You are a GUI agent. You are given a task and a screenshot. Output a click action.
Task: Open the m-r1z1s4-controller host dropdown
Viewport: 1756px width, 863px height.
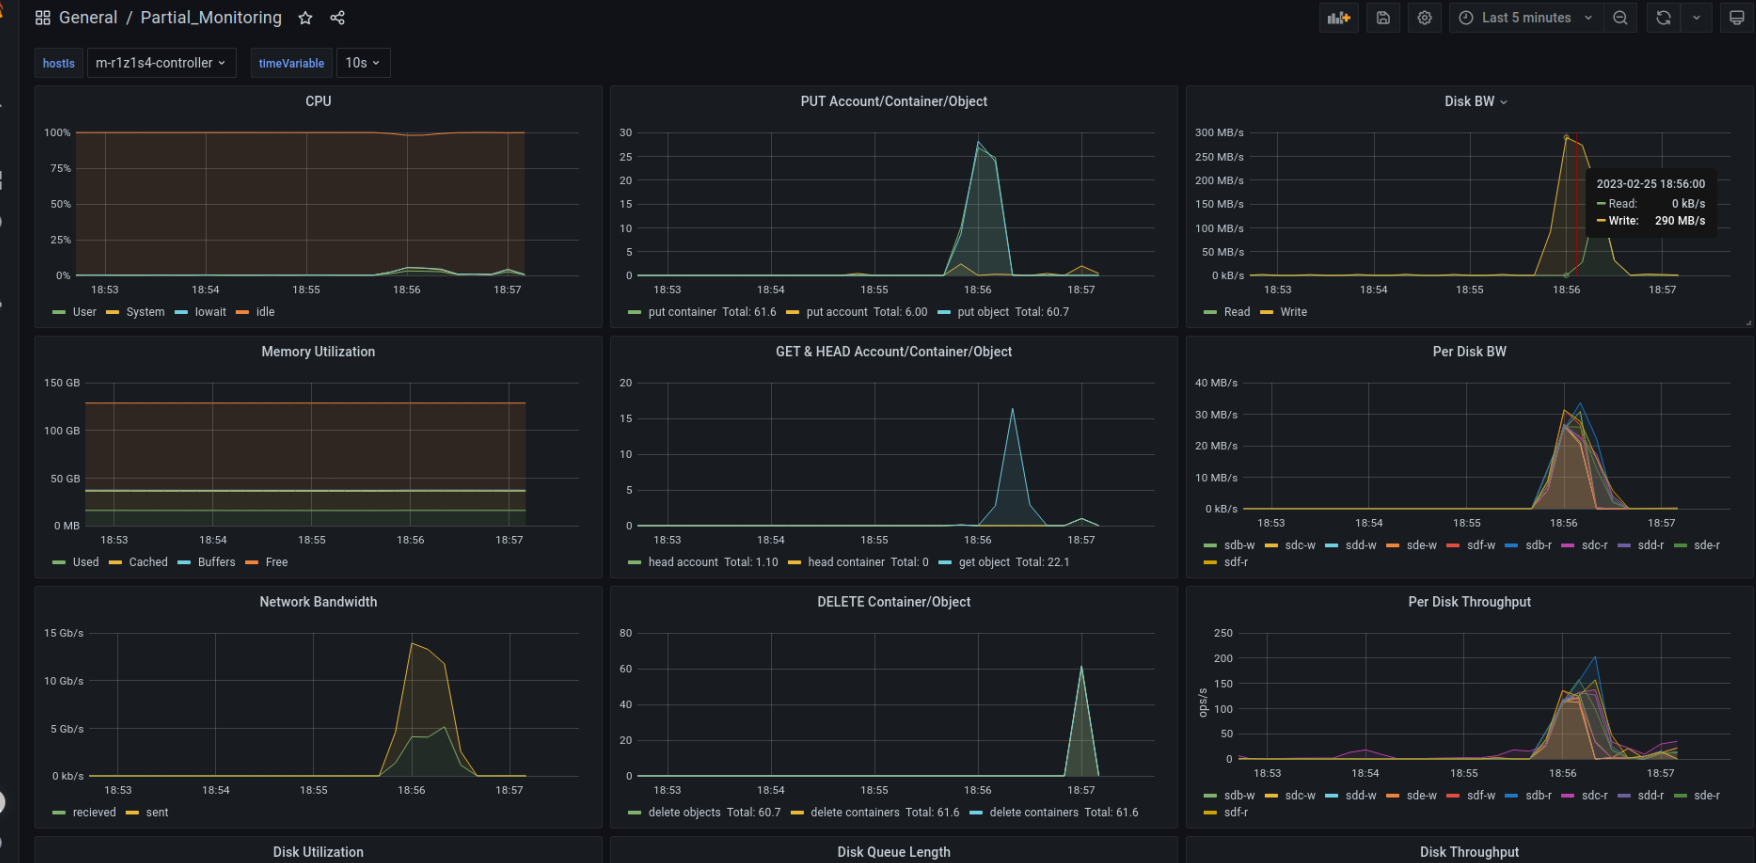(x=161, y=63)
